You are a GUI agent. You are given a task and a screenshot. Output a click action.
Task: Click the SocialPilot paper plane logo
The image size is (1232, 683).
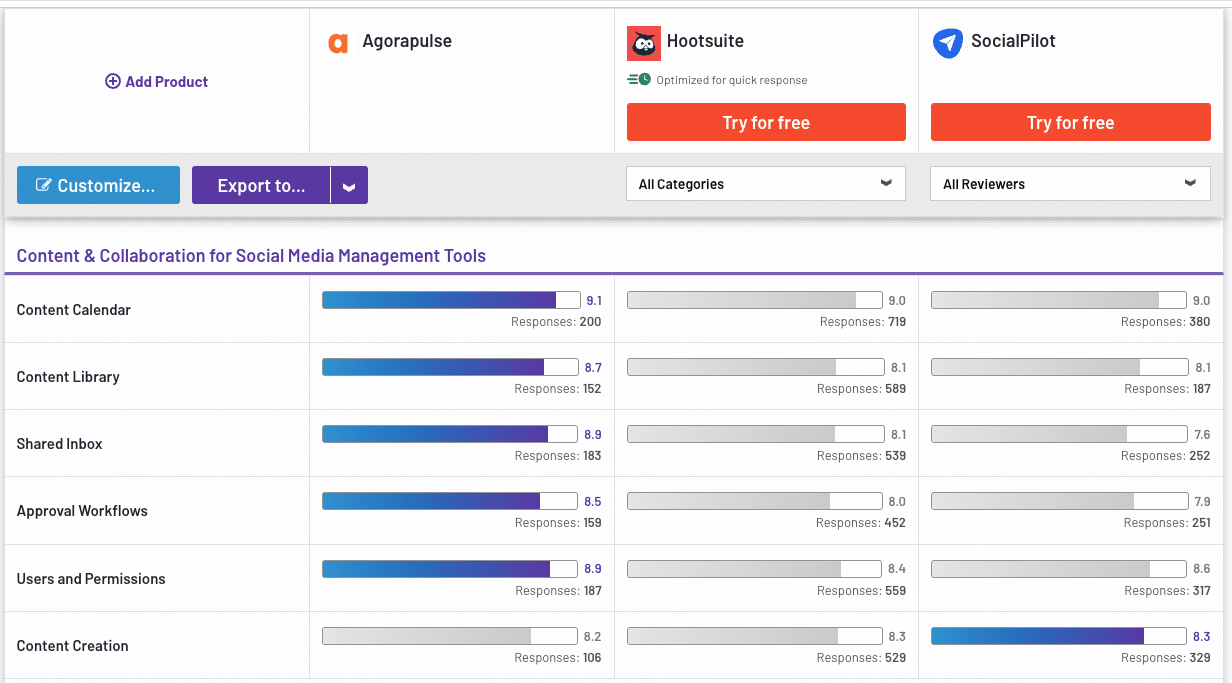point(948,41)
